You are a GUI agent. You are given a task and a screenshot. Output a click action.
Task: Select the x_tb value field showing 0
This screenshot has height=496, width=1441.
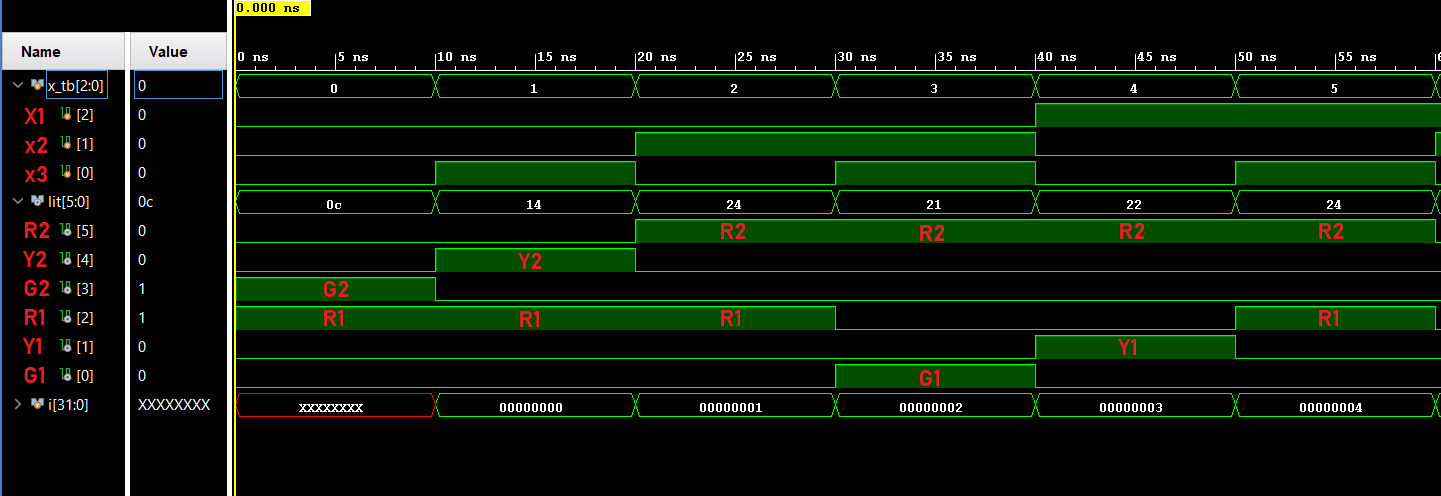pos(178,86)
